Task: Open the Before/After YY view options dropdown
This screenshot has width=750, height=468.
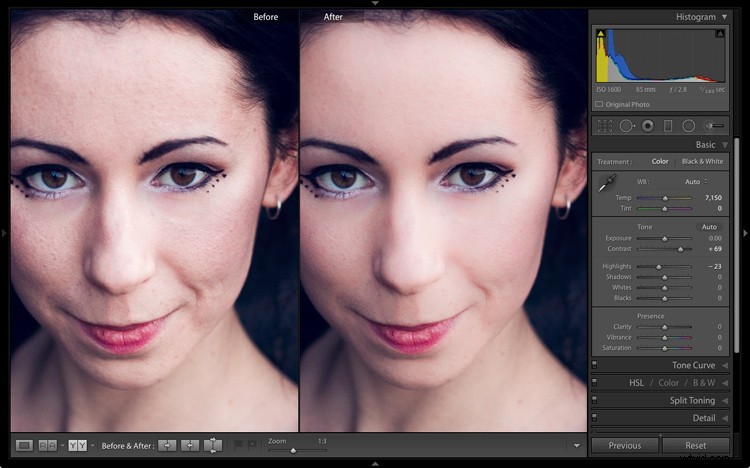Action: (92, 446)
